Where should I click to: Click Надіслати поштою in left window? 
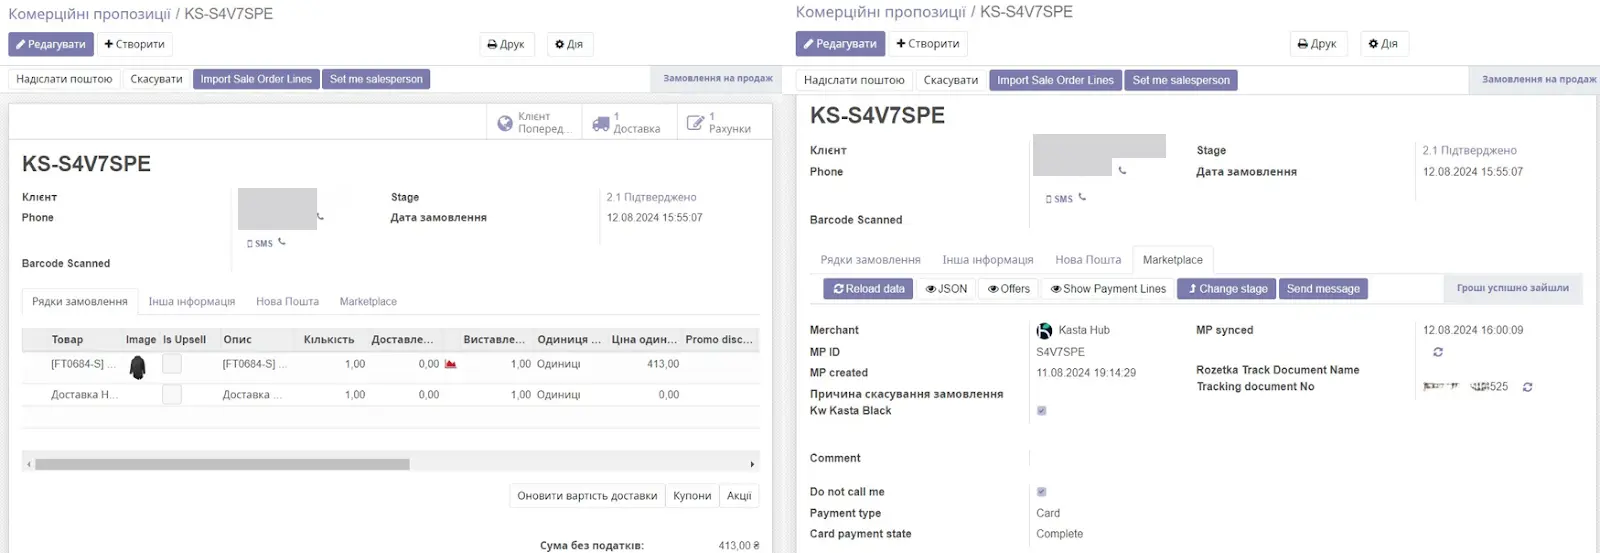[64, 79]
